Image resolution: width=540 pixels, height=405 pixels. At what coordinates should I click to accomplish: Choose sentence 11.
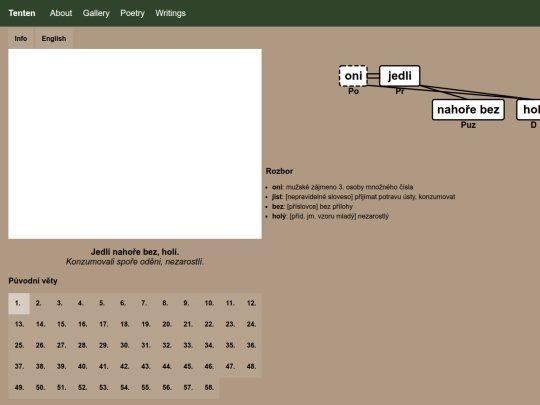click(x=230, y=303)
